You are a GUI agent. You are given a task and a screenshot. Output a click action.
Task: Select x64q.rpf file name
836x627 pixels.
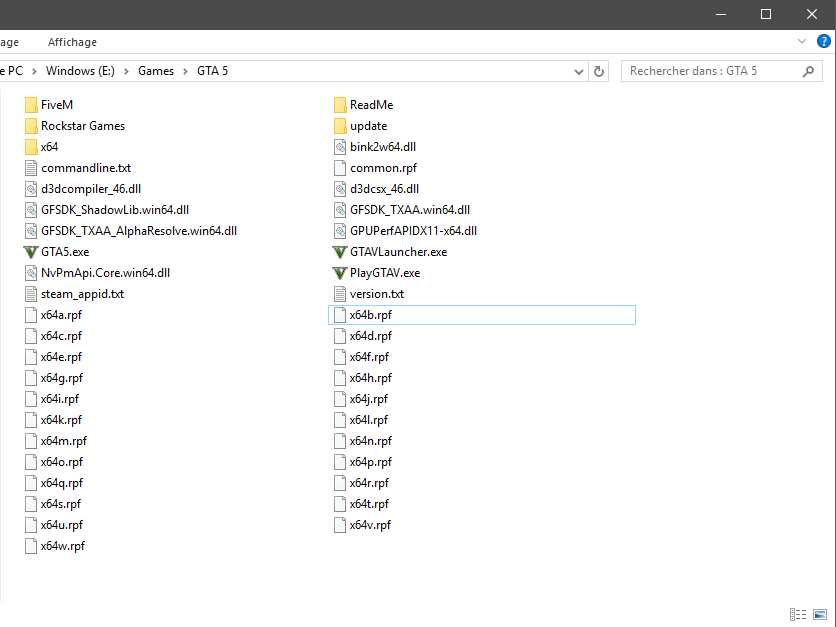pyautogui.click(x=62, y=483)
